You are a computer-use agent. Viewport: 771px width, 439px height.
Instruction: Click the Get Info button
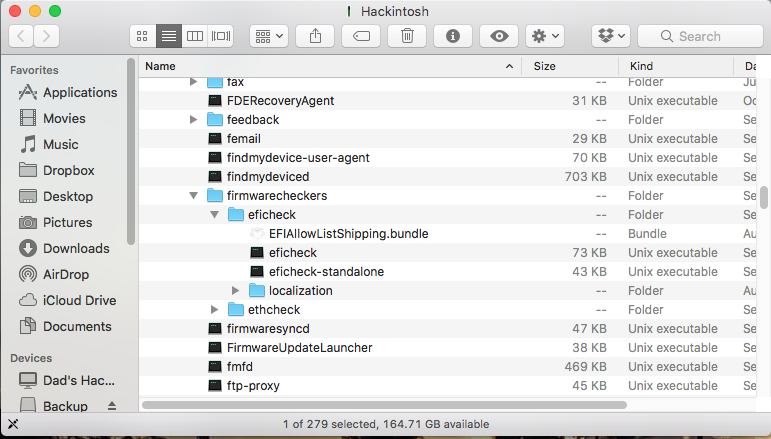pos(453,36)
